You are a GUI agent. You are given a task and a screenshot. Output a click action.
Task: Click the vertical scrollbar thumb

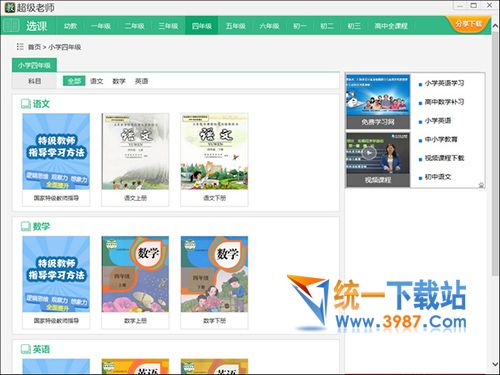(x=495, y=154)
